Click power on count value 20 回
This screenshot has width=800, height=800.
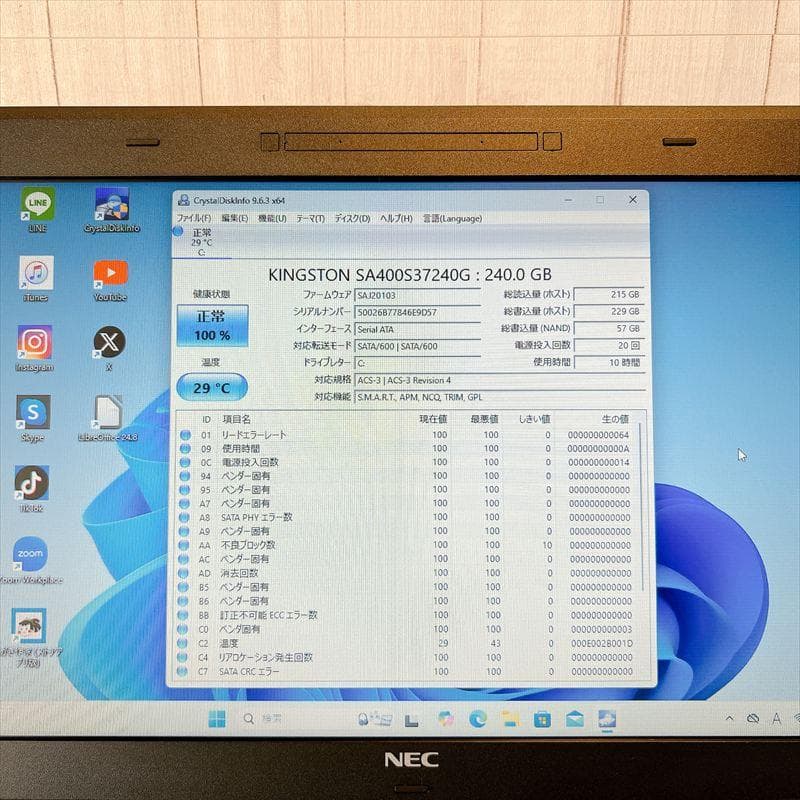click(609, 345)
